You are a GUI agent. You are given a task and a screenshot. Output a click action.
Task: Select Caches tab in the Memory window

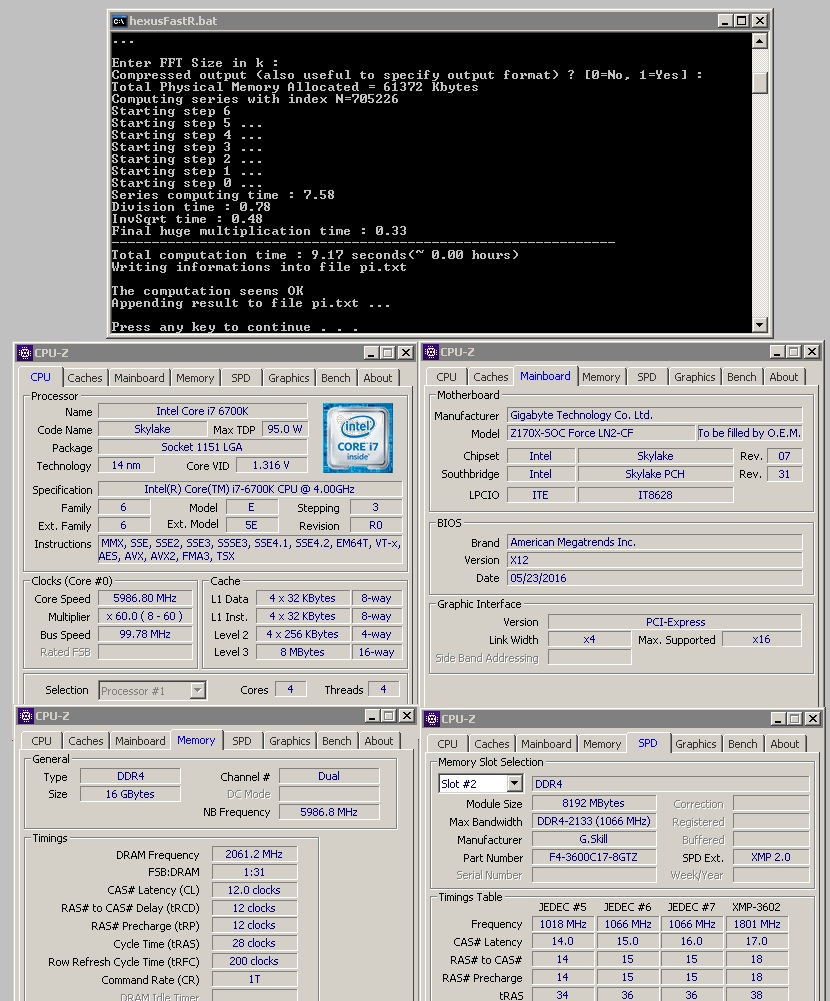(x=86, y=741)
